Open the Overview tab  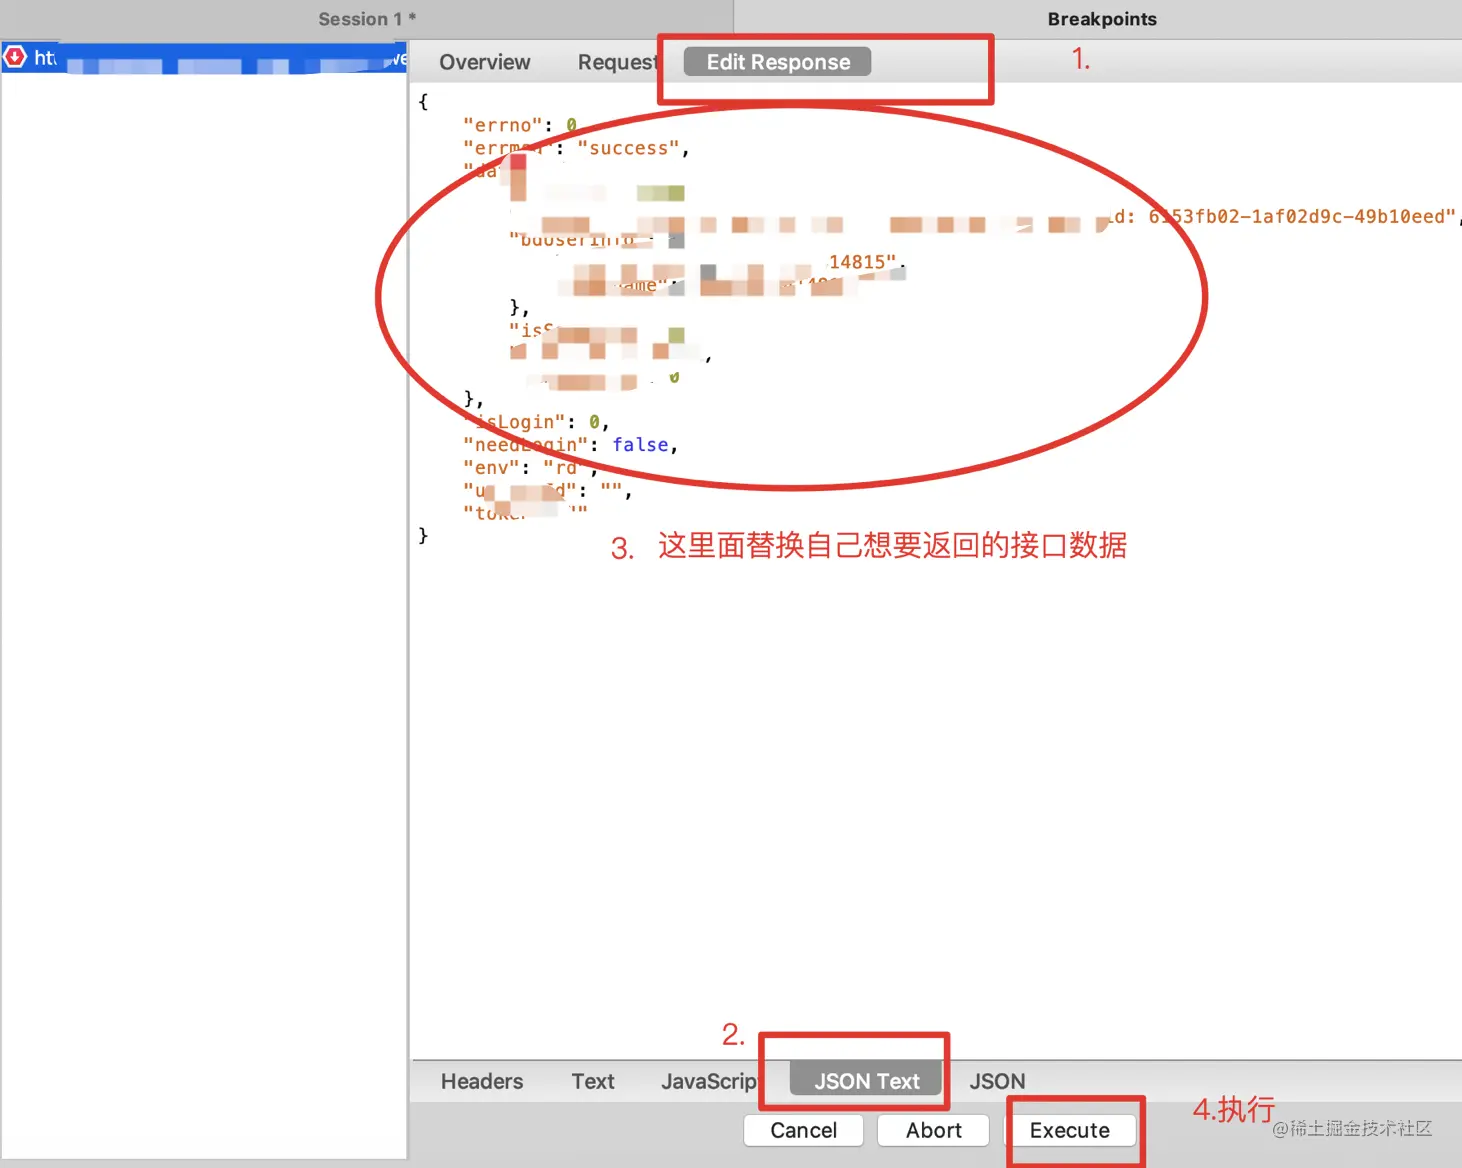pos(485,62)
